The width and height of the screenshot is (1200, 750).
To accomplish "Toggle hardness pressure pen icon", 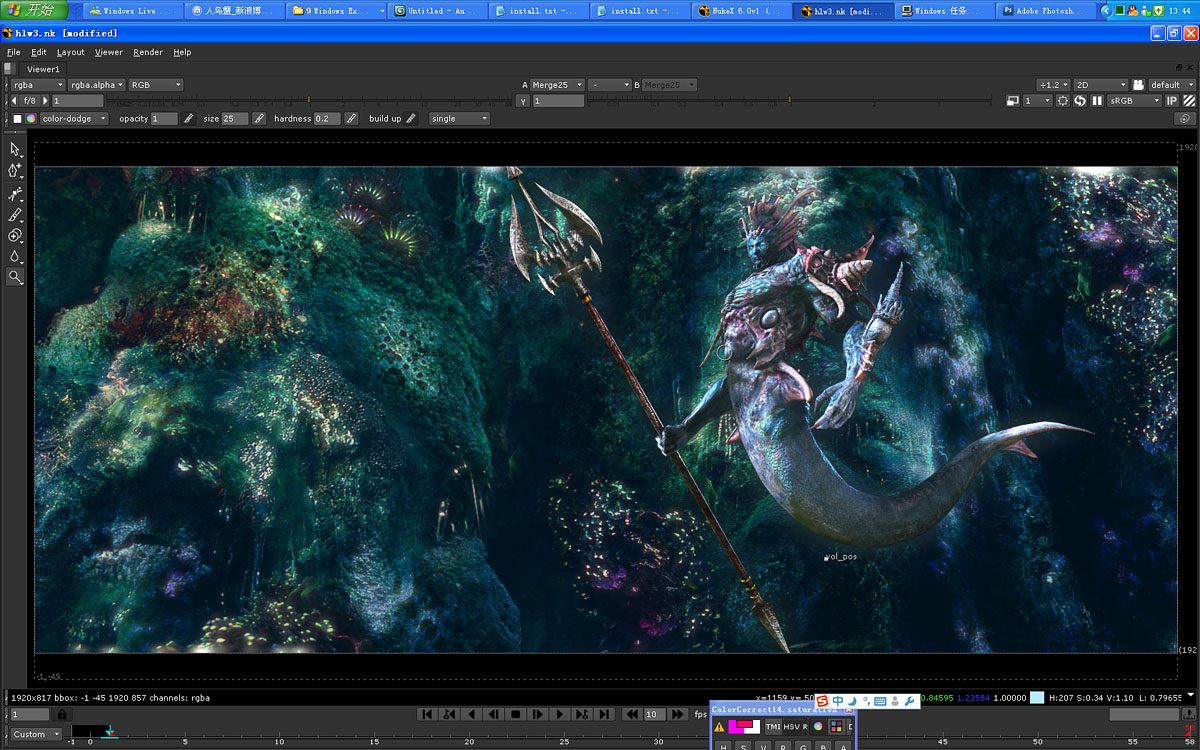I will click(x=351, y=118).
